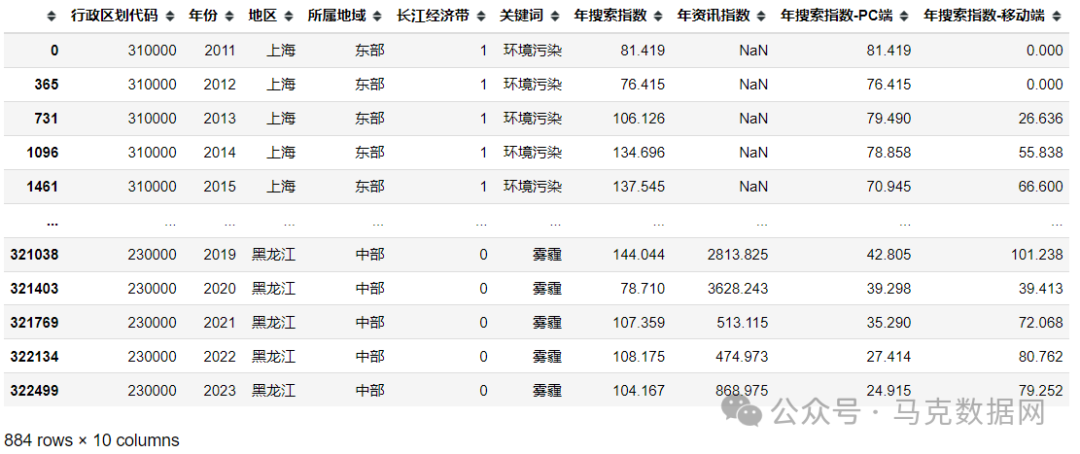Select mobile index value 26.636
Image resolution: width=1080 pixels, height=454 pixels.
tap(1041, 118)
